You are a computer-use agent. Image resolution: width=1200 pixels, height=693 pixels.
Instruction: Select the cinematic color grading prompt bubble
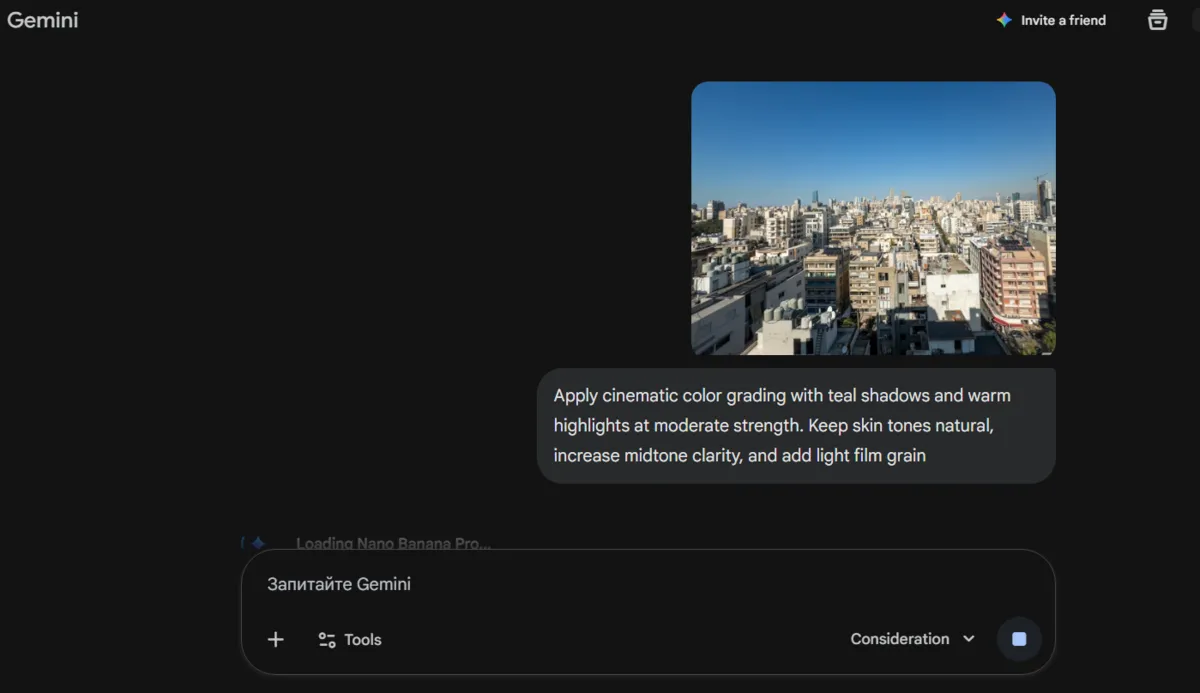[x=796, y=425]
